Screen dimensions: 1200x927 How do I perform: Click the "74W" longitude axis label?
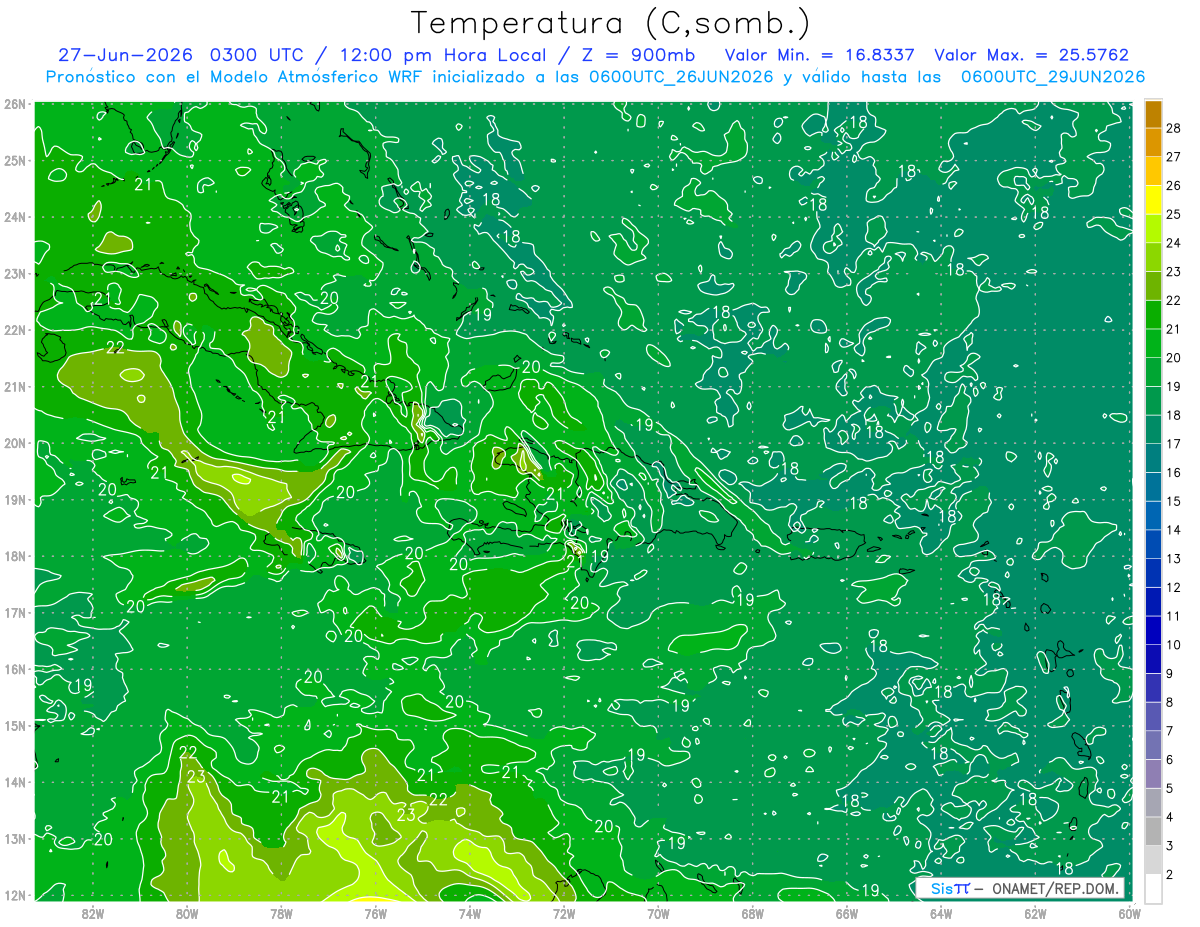tap(469, 913)
